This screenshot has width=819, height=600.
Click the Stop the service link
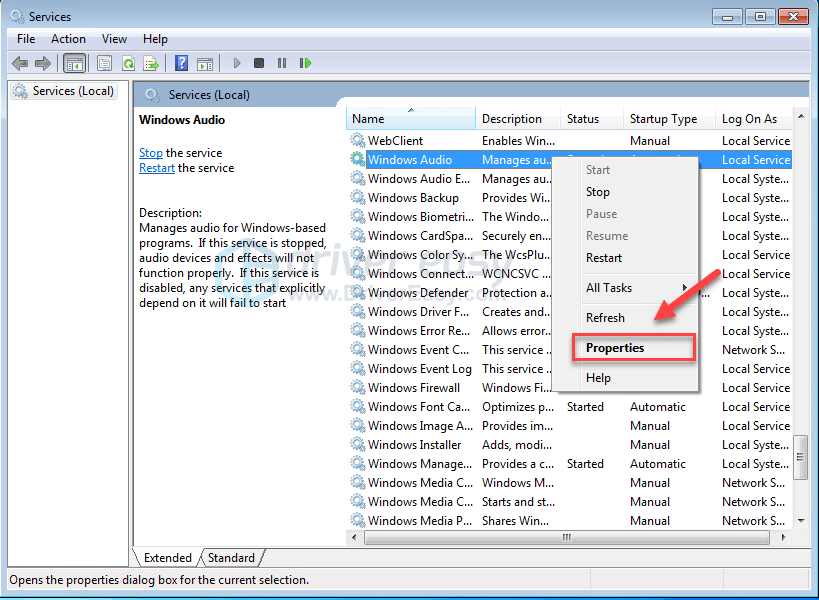tap(150, 153)
